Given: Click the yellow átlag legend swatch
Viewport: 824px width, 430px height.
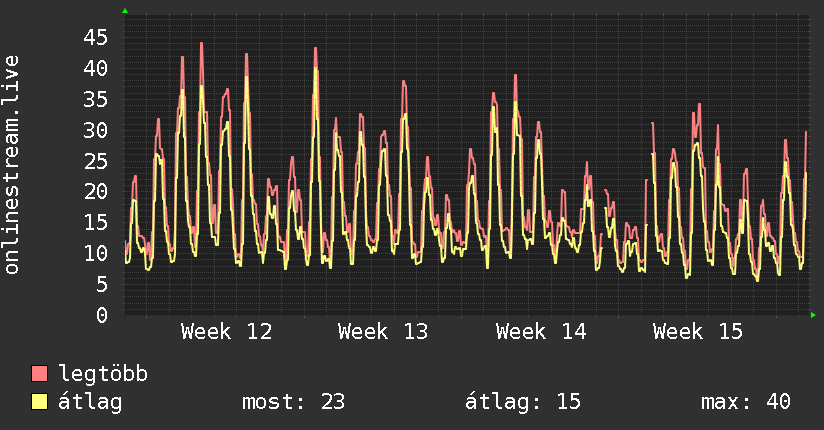Looking at the screenshot, I should point(39,401).
